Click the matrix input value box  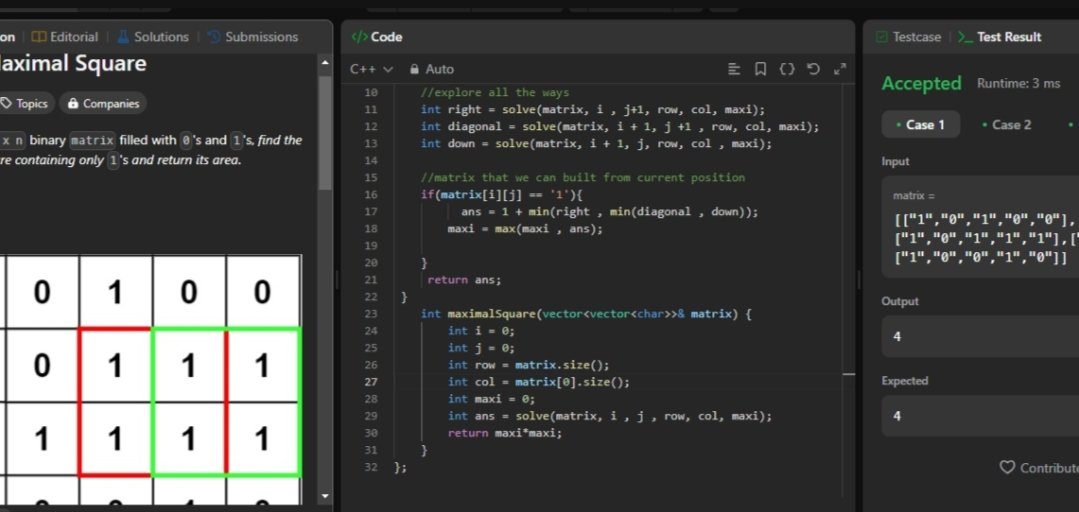(981, 227)
